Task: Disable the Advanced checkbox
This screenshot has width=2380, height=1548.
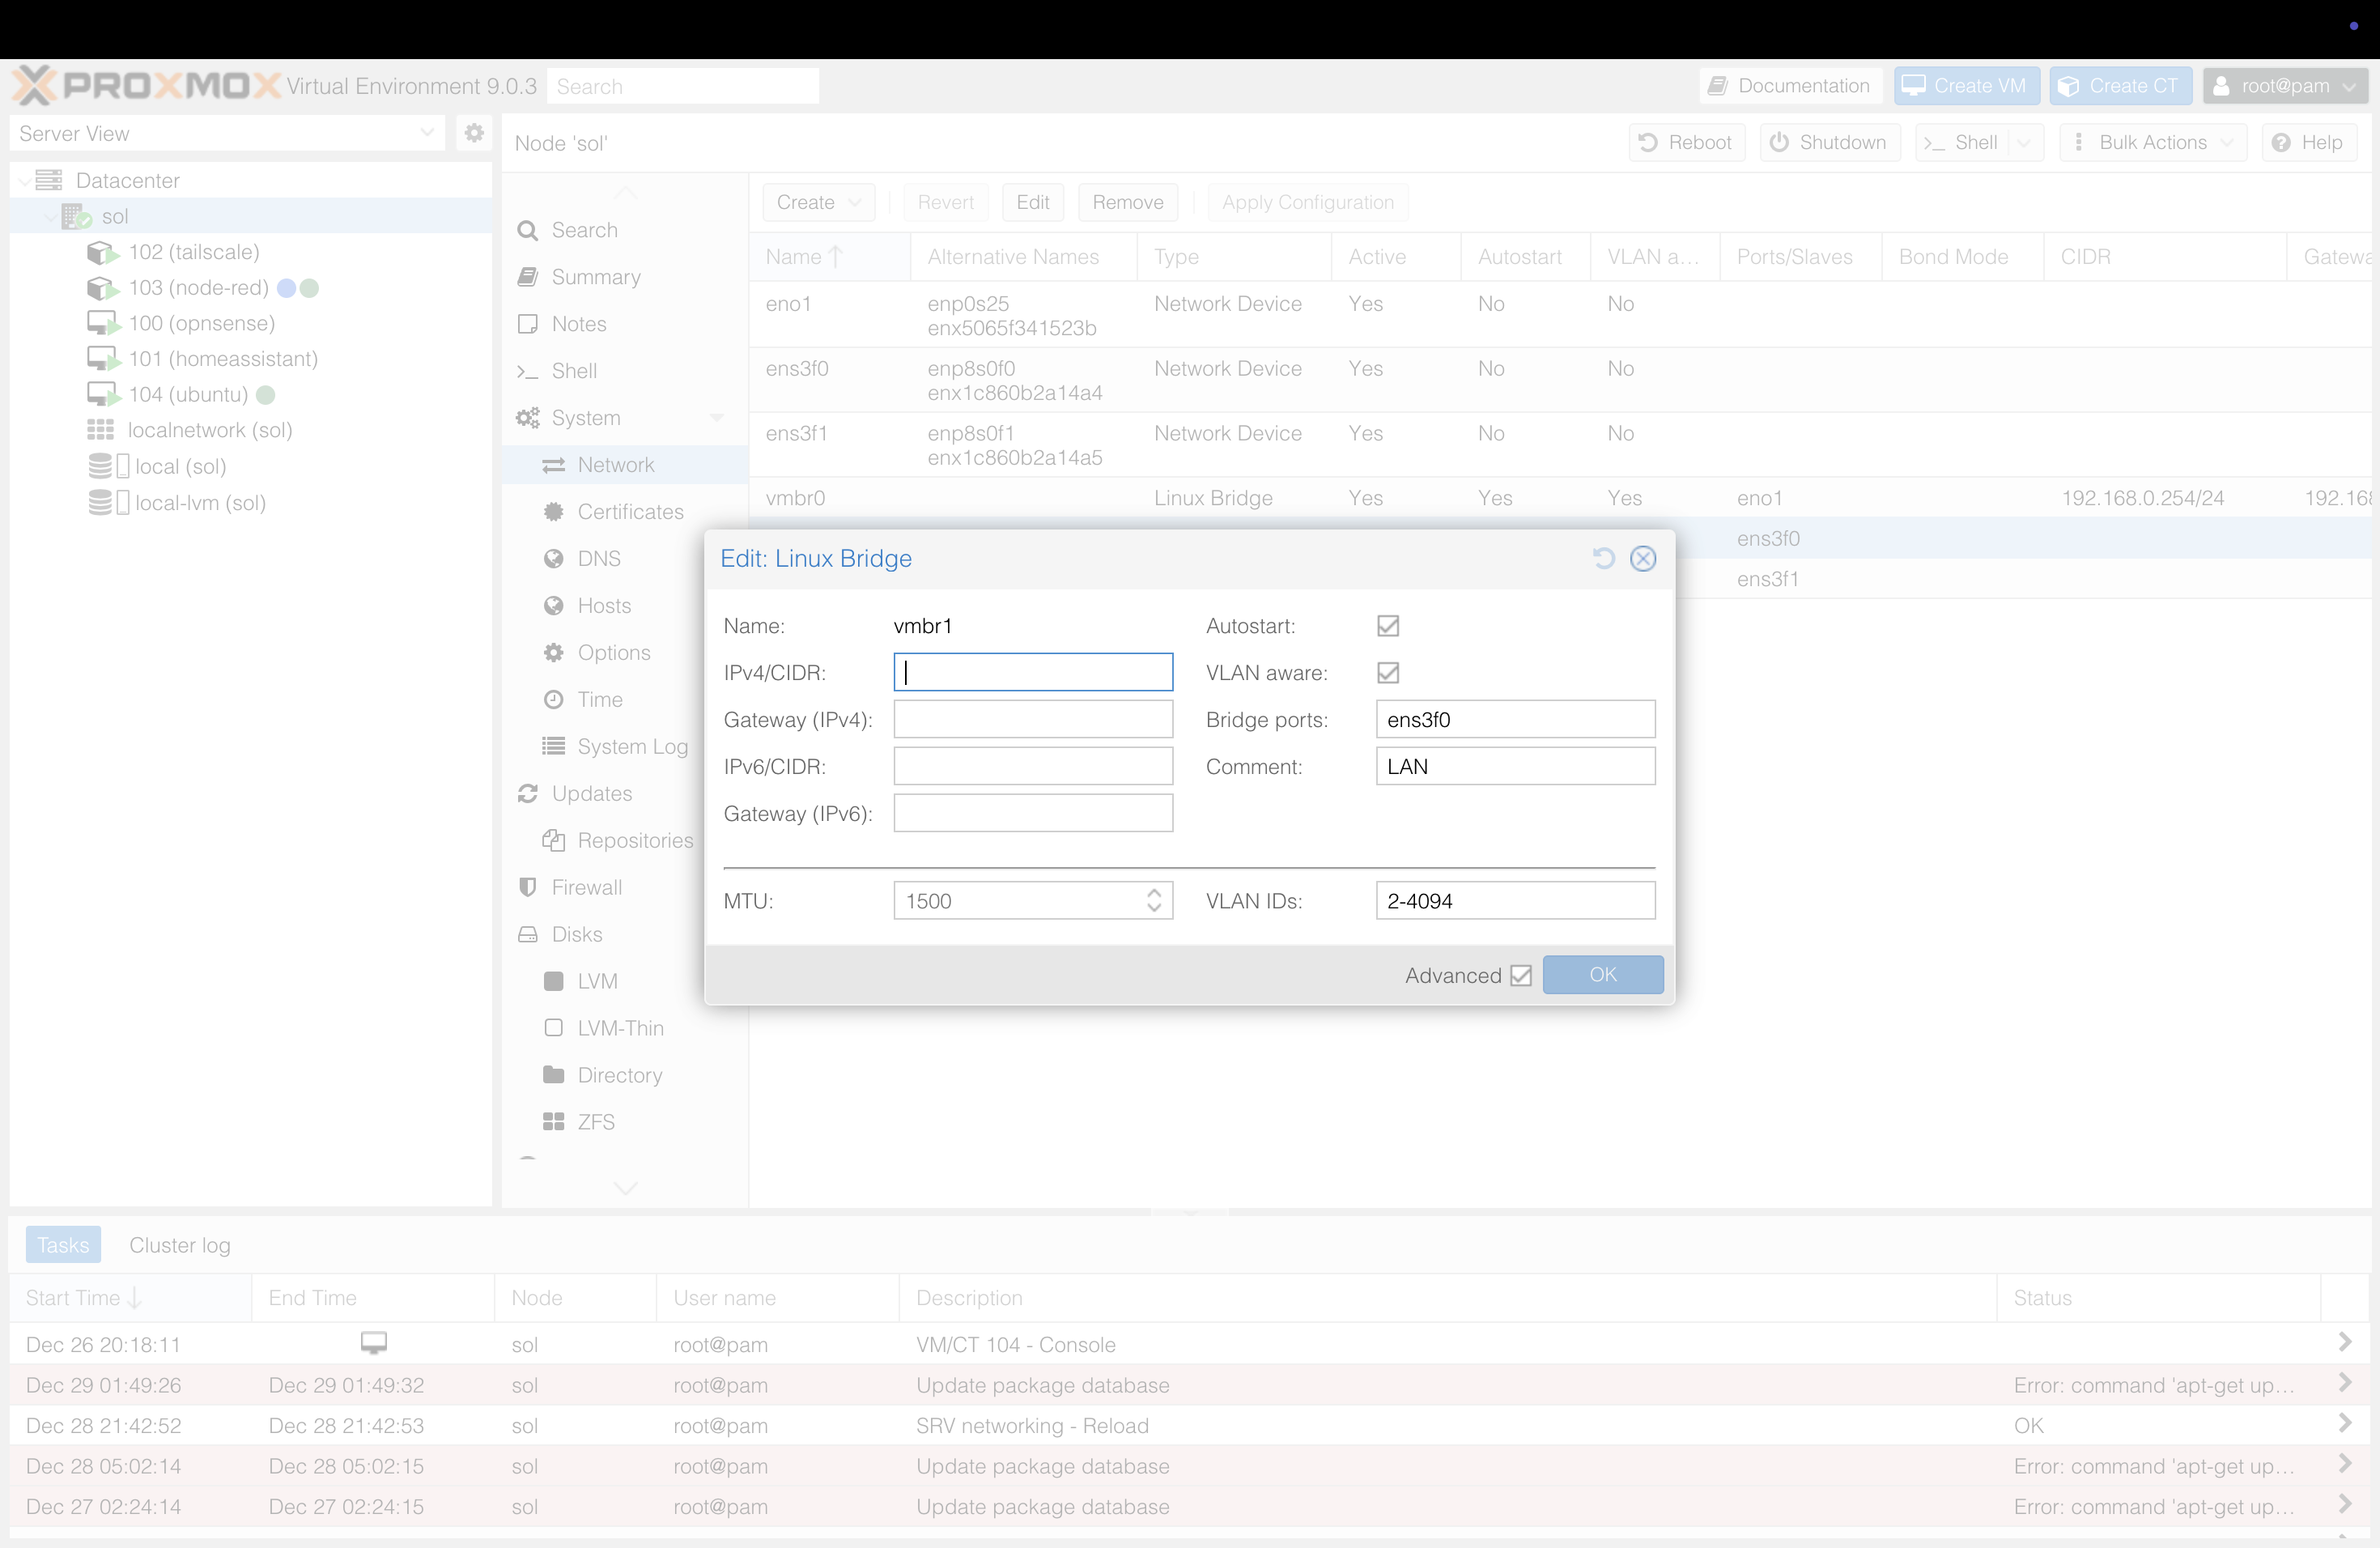Action: (1520, 975)
